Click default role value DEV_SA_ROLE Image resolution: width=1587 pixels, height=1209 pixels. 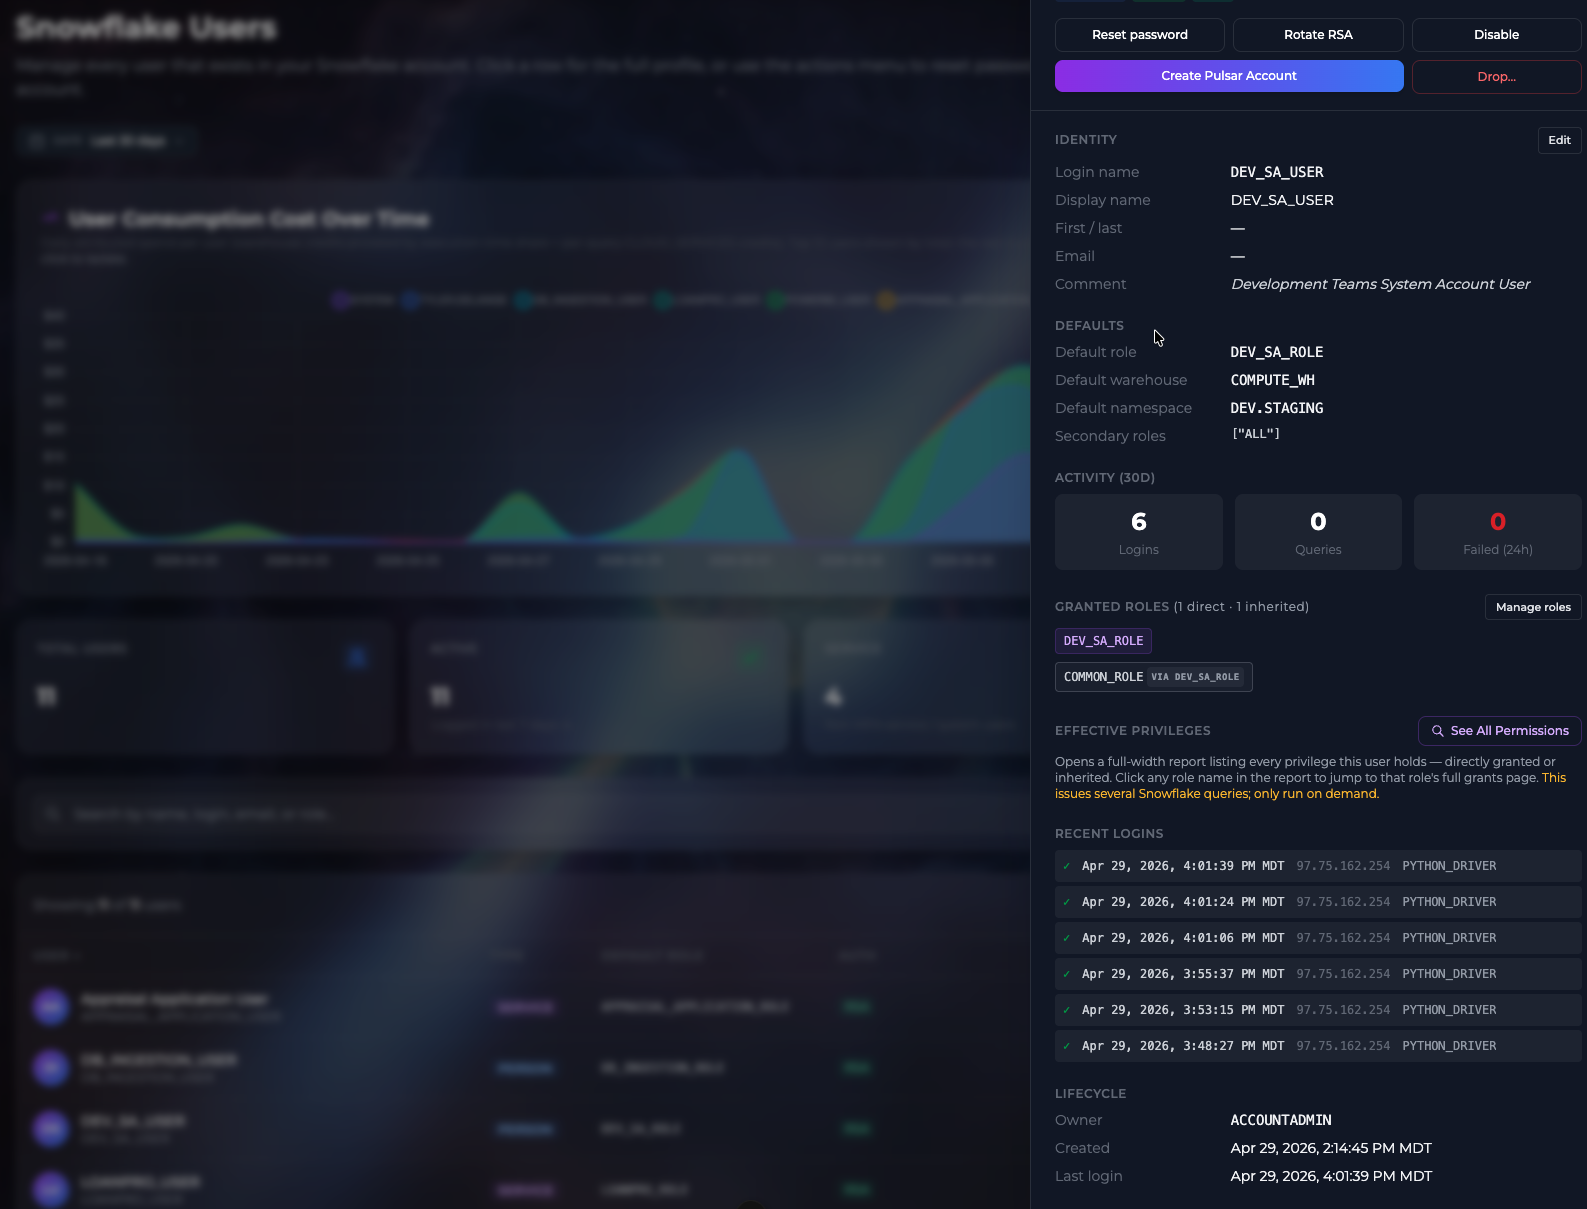(1277, 352)
